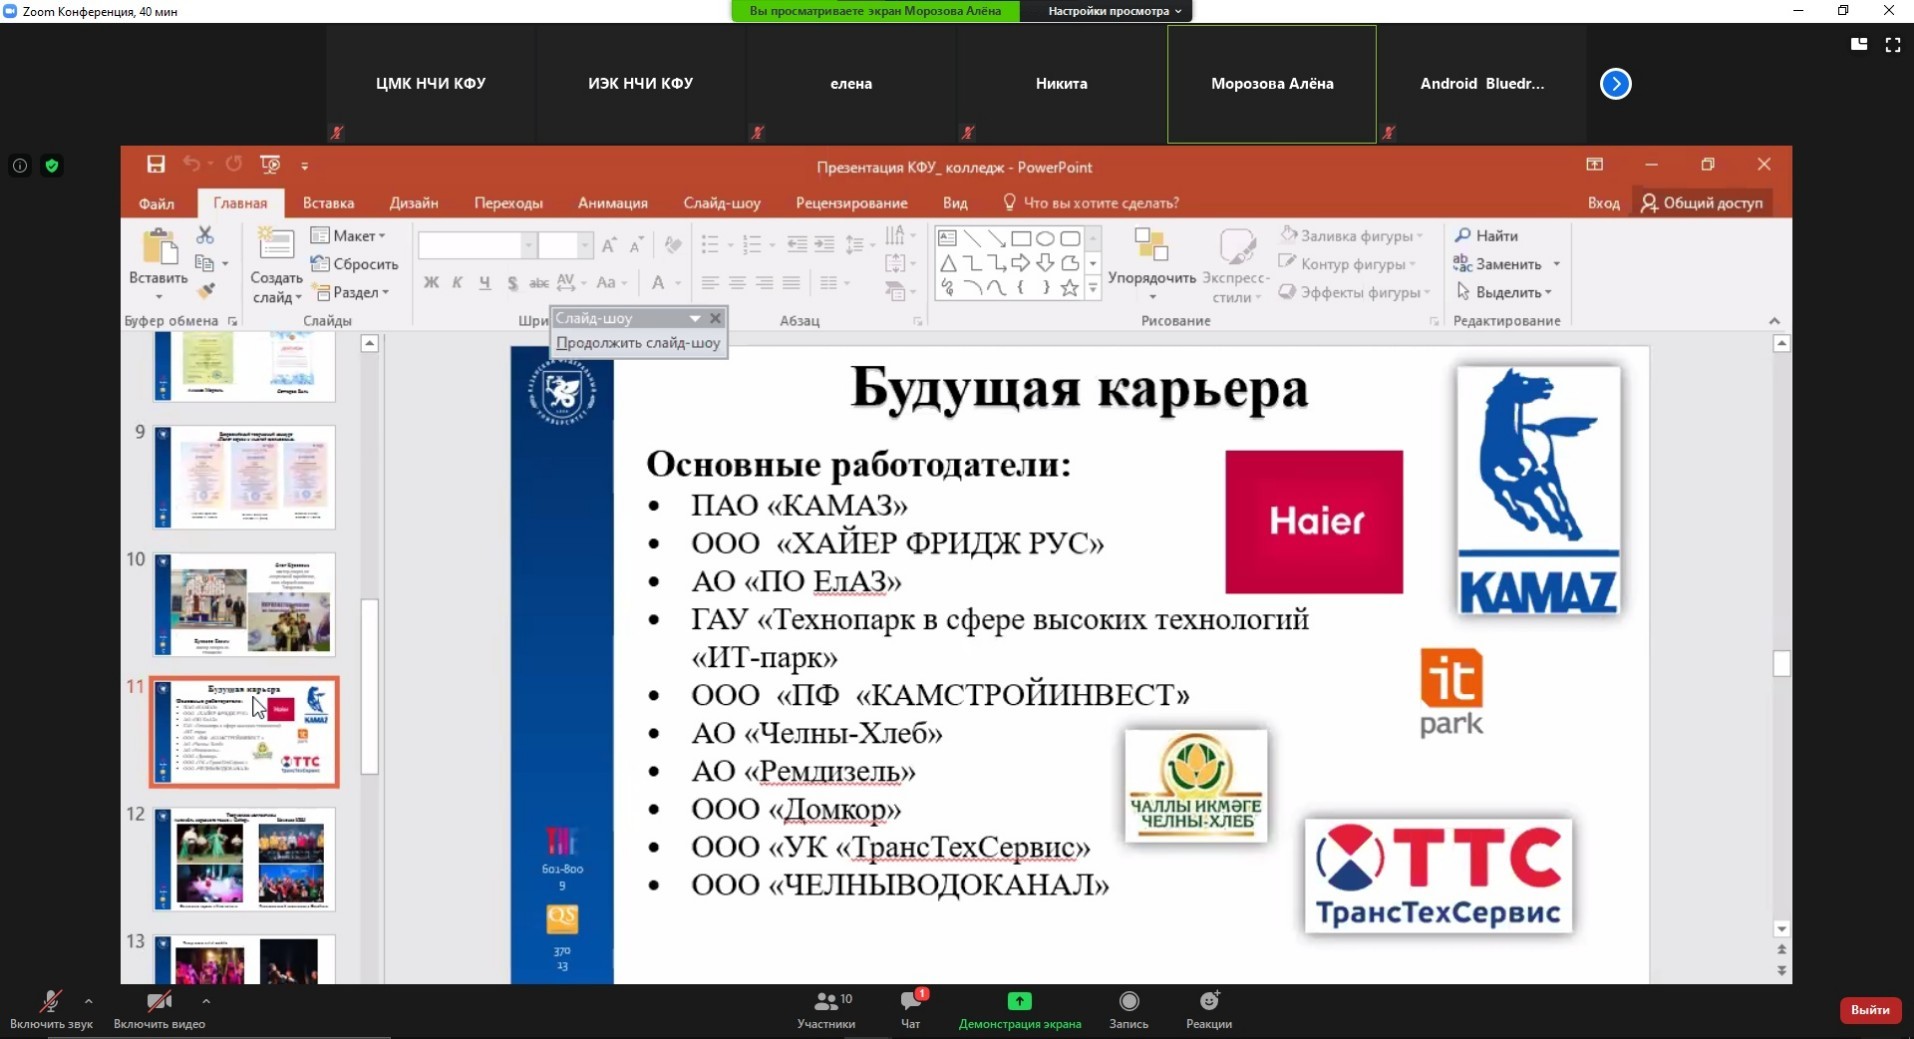Click the slide panel vertical scrollbar thumb
This screenshot has width=1914, height=1039.
pos(369,686)
